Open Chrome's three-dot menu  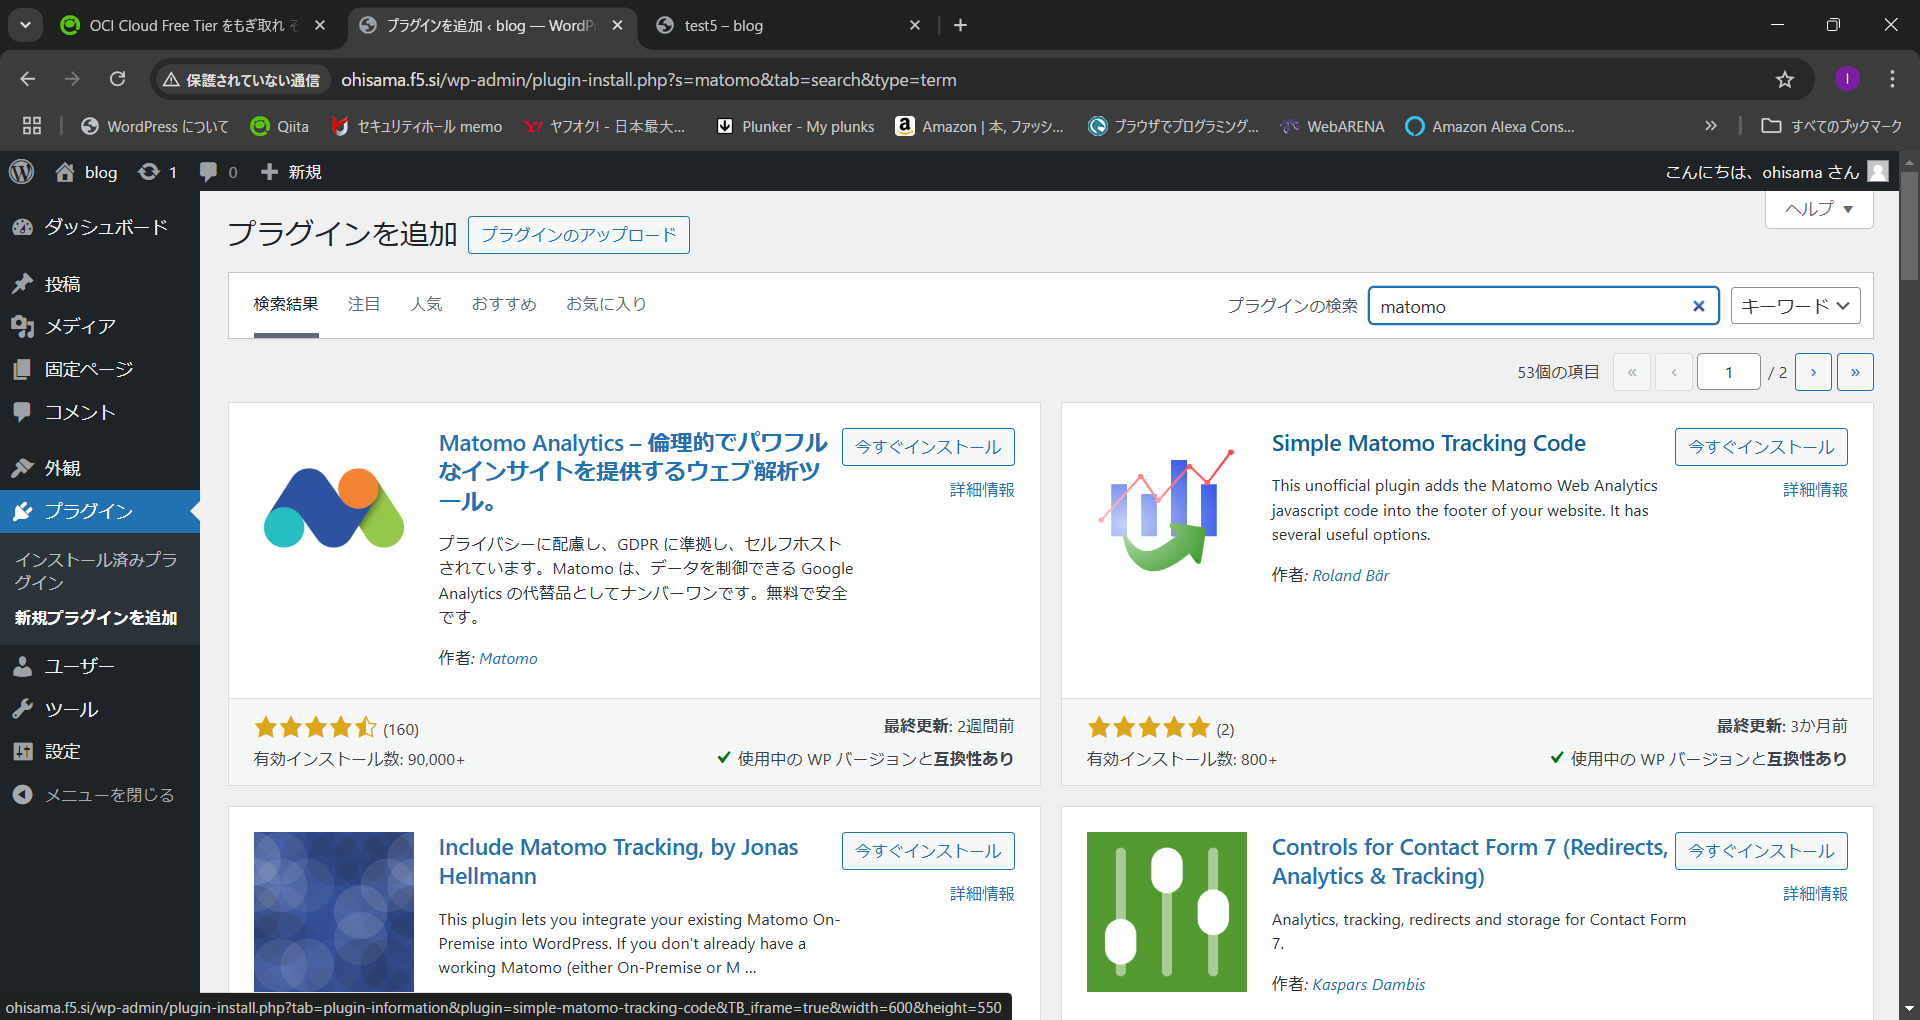(1892, 79)
